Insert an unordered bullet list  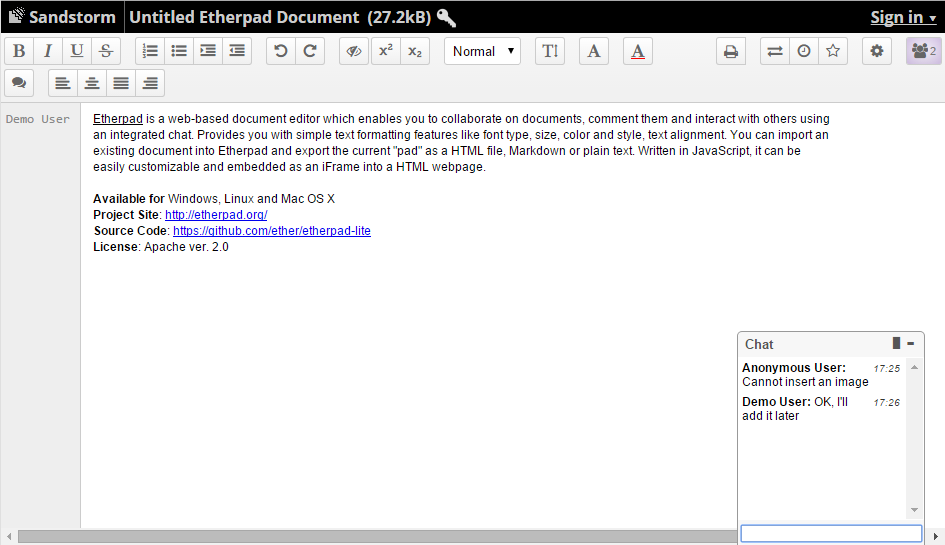(x=179, y=51)
